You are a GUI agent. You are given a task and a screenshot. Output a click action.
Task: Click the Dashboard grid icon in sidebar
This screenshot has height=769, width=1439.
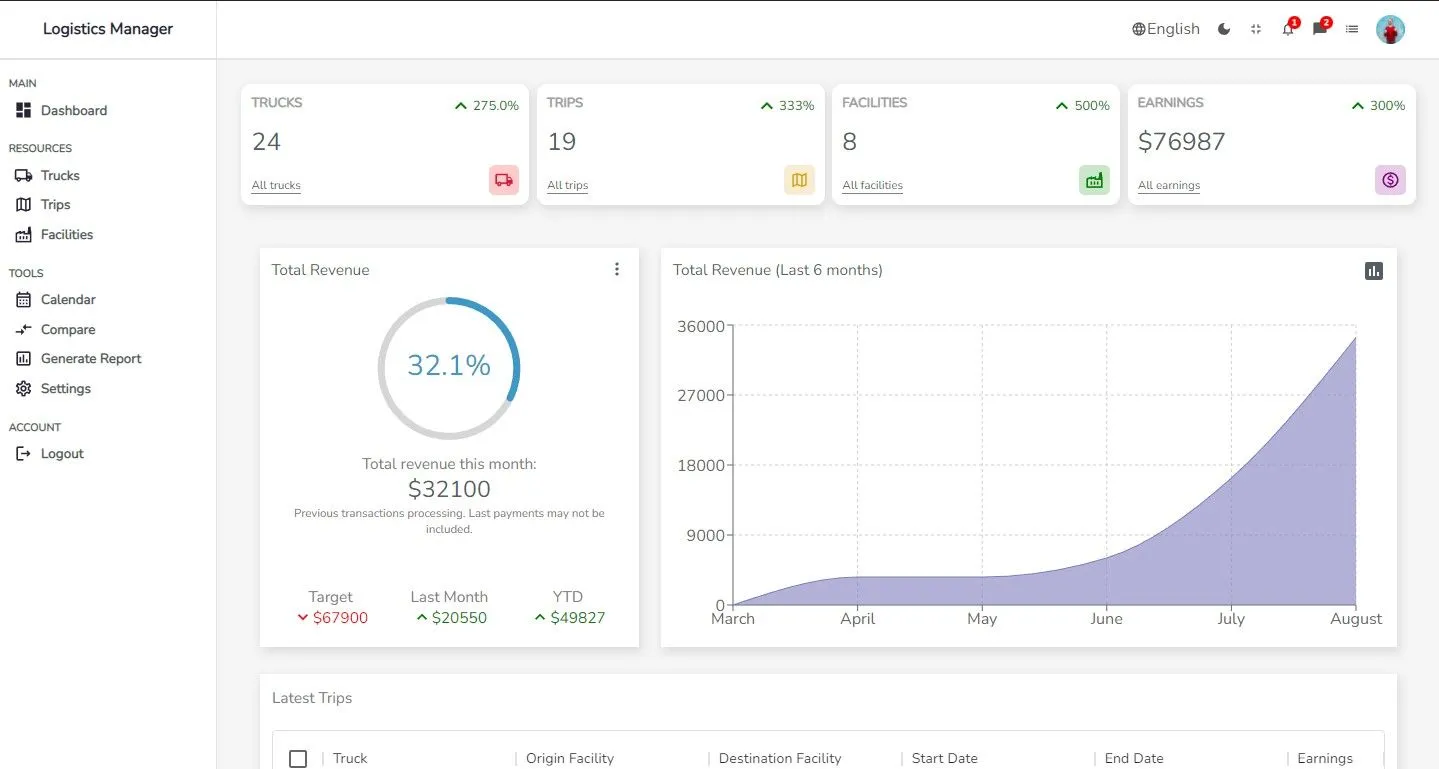click(x=24, y=110)
